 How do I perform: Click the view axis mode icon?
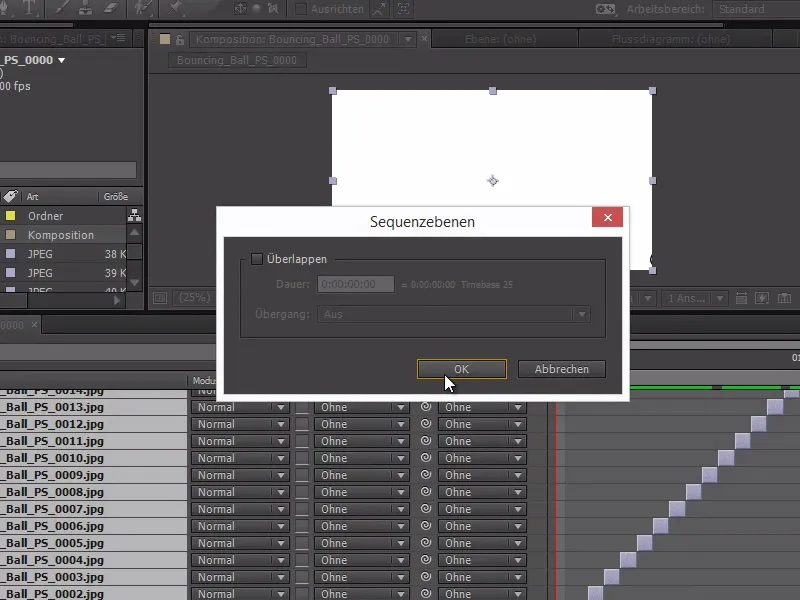click(273, 9)
